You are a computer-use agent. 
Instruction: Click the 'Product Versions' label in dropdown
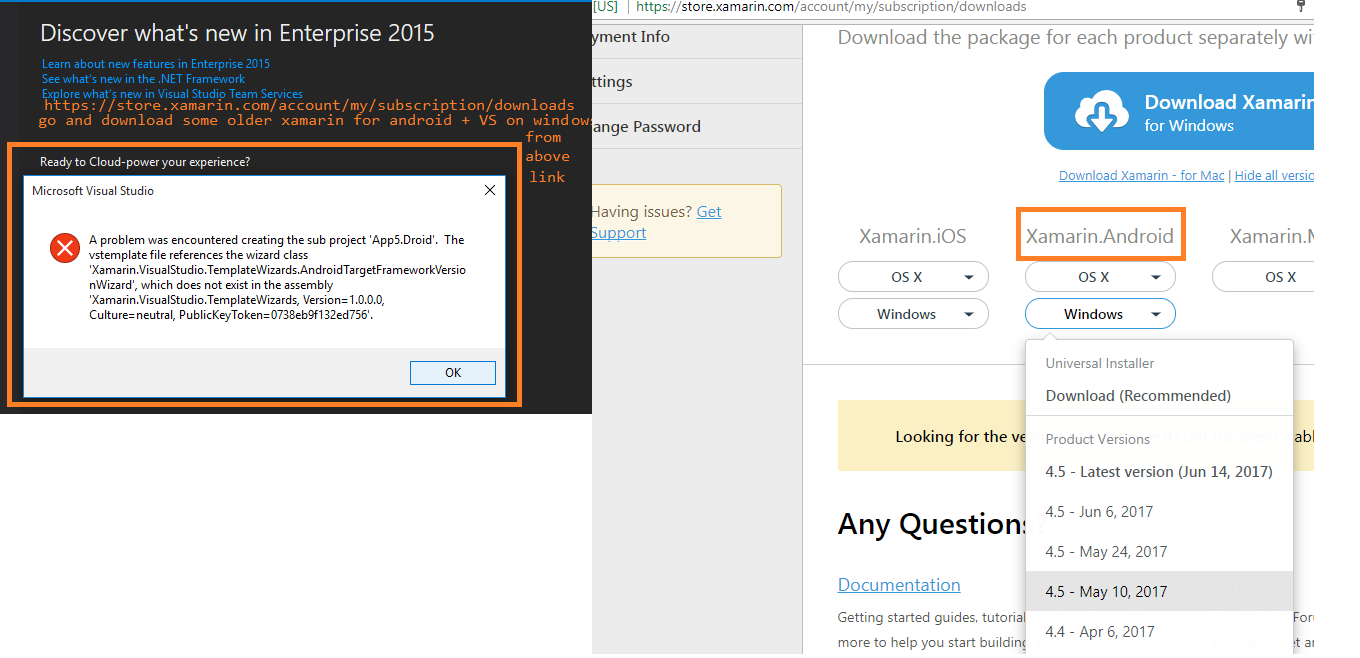1098,439
